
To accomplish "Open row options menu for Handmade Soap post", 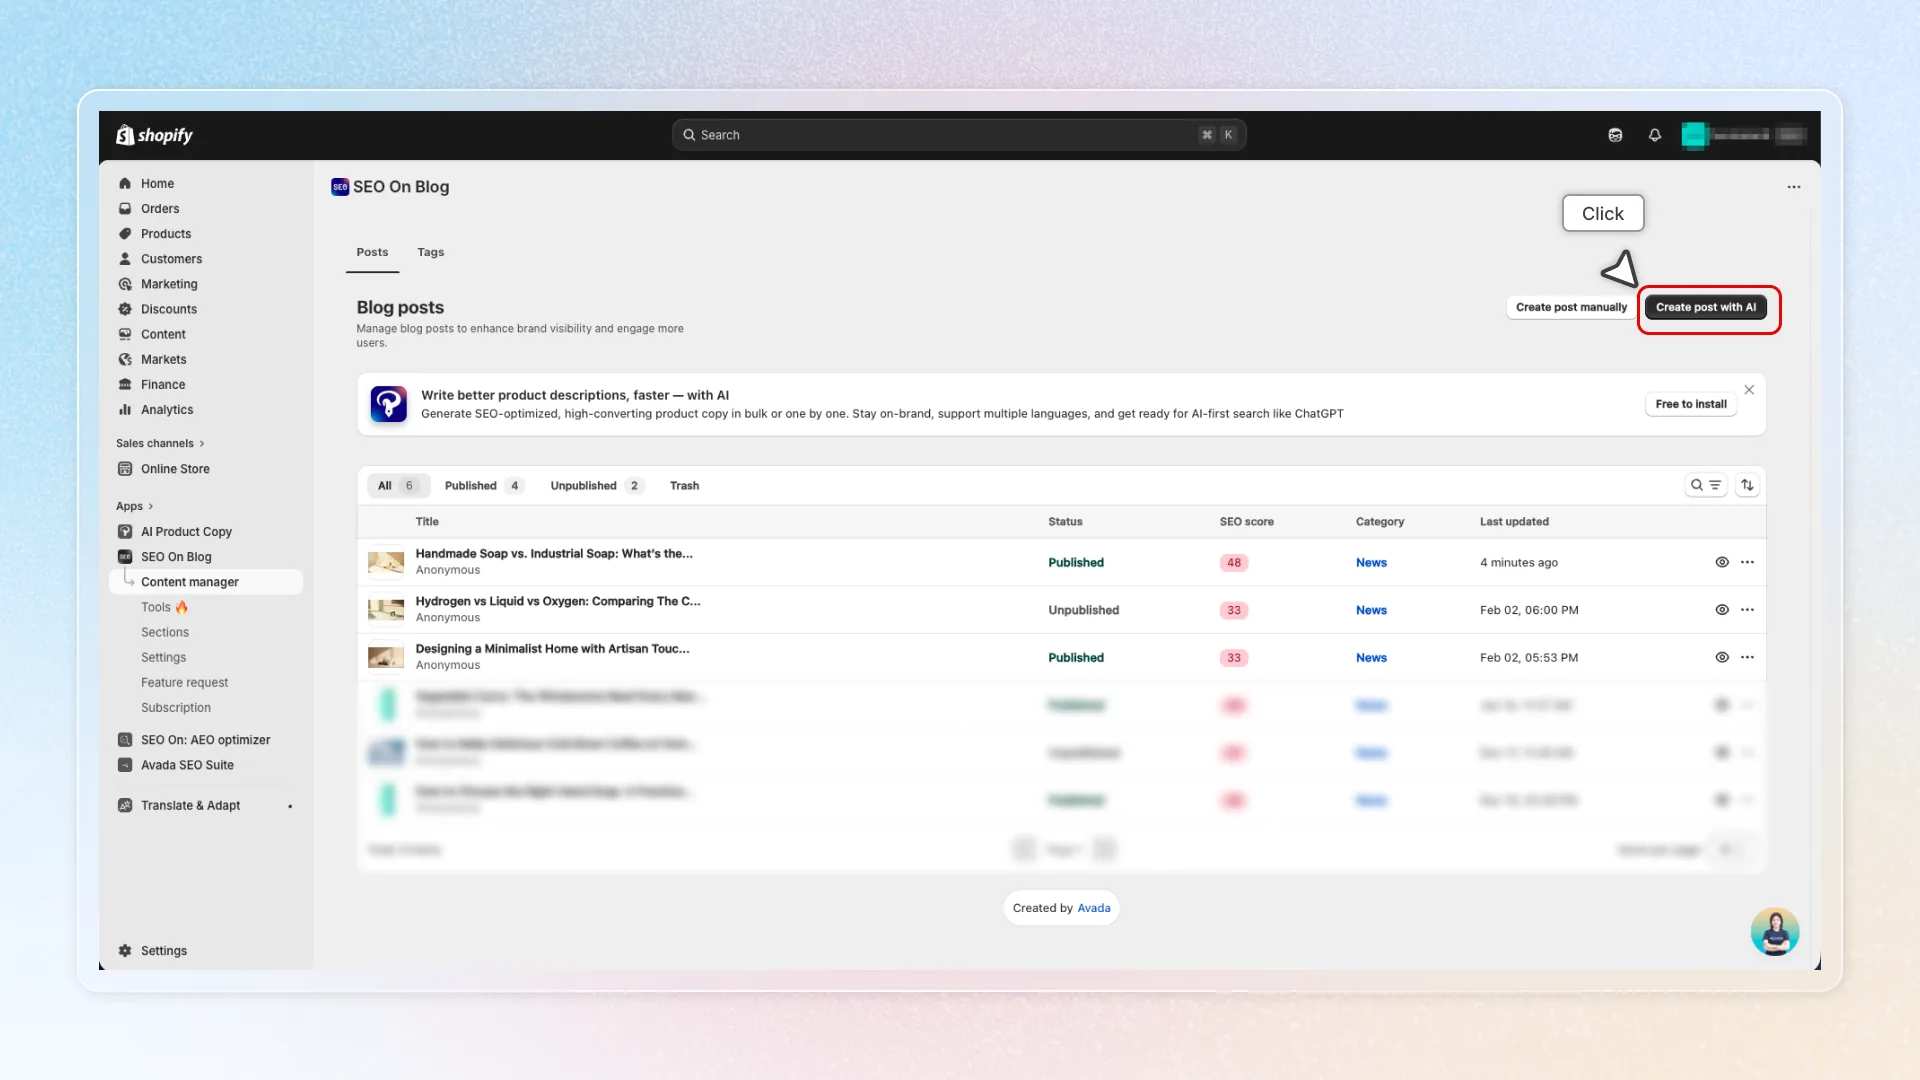I will (x=1747, y=562).
